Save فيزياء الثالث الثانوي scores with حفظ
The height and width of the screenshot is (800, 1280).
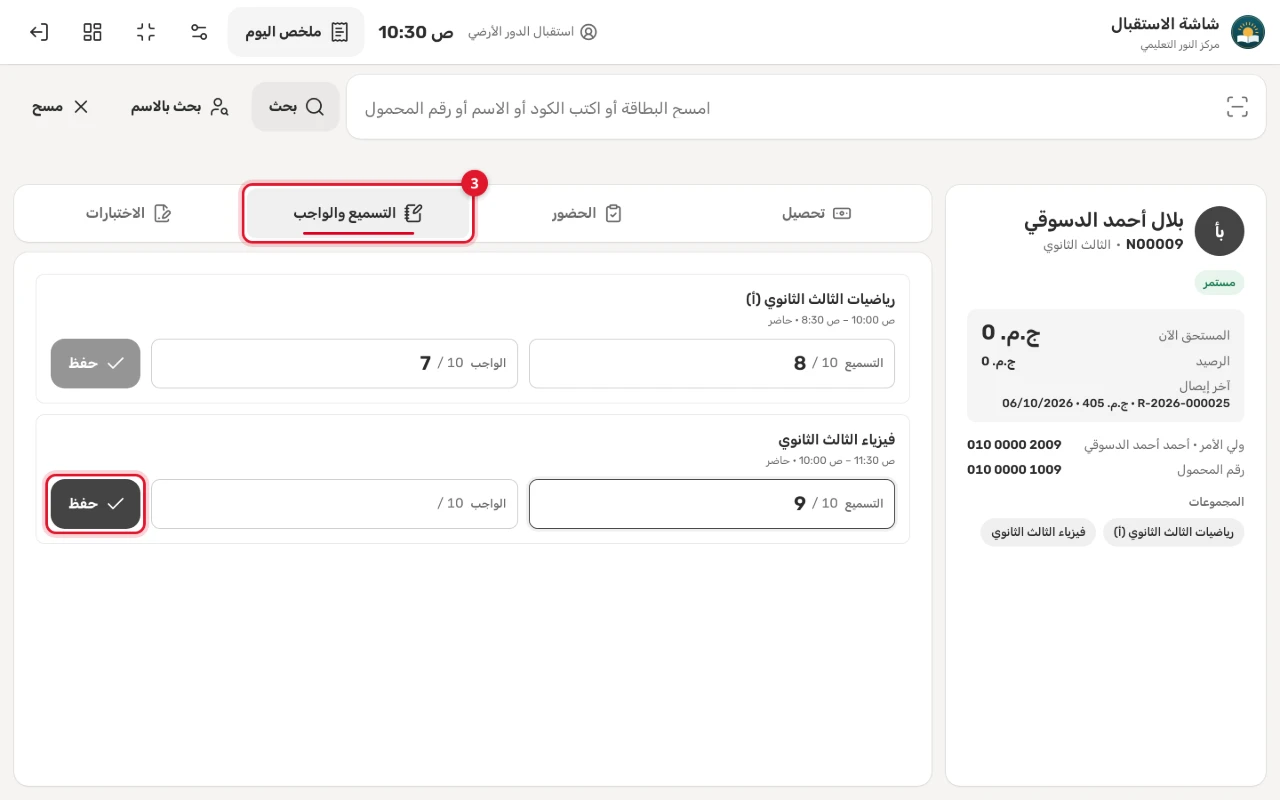96,503
